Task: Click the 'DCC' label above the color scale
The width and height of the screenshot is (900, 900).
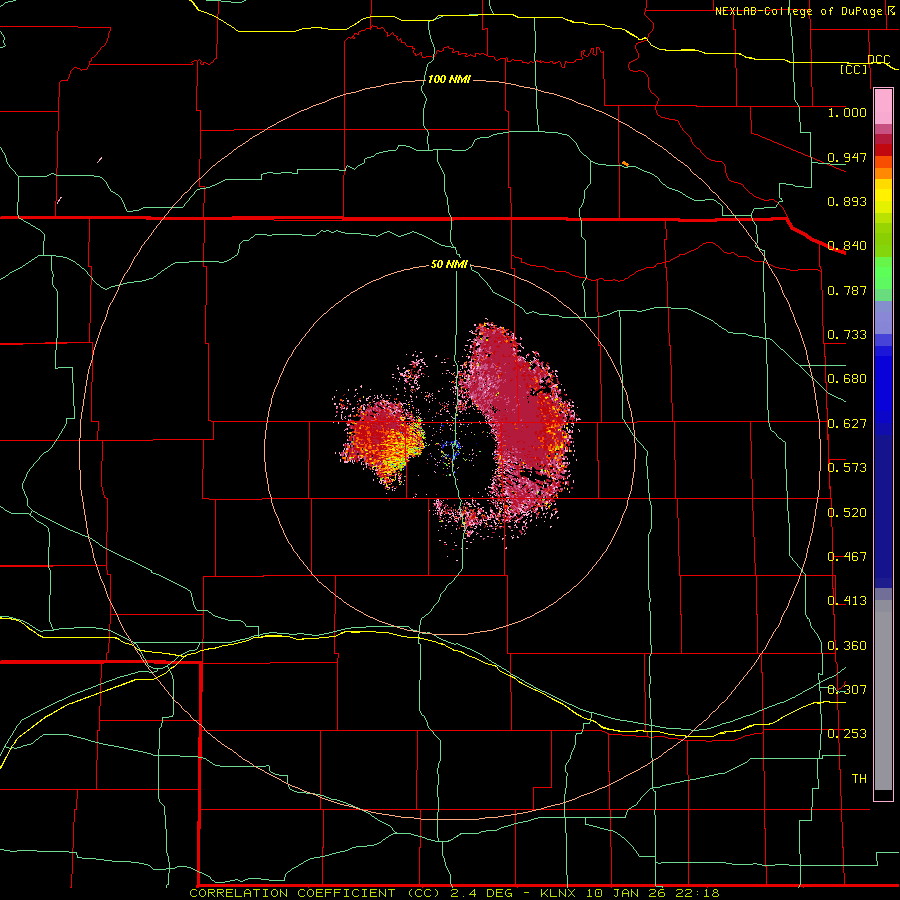Action: (878, 60)
